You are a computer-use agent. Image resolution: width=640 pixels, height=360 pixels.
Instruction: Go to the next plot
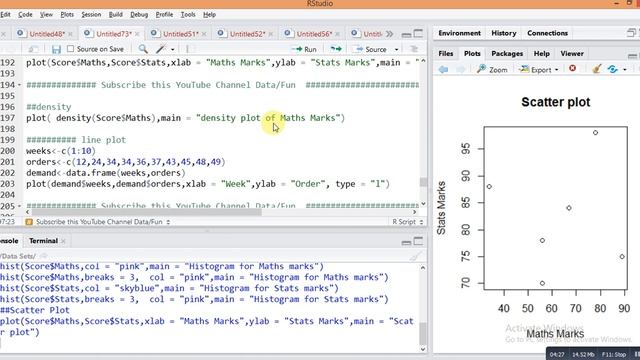pos(461,69)
